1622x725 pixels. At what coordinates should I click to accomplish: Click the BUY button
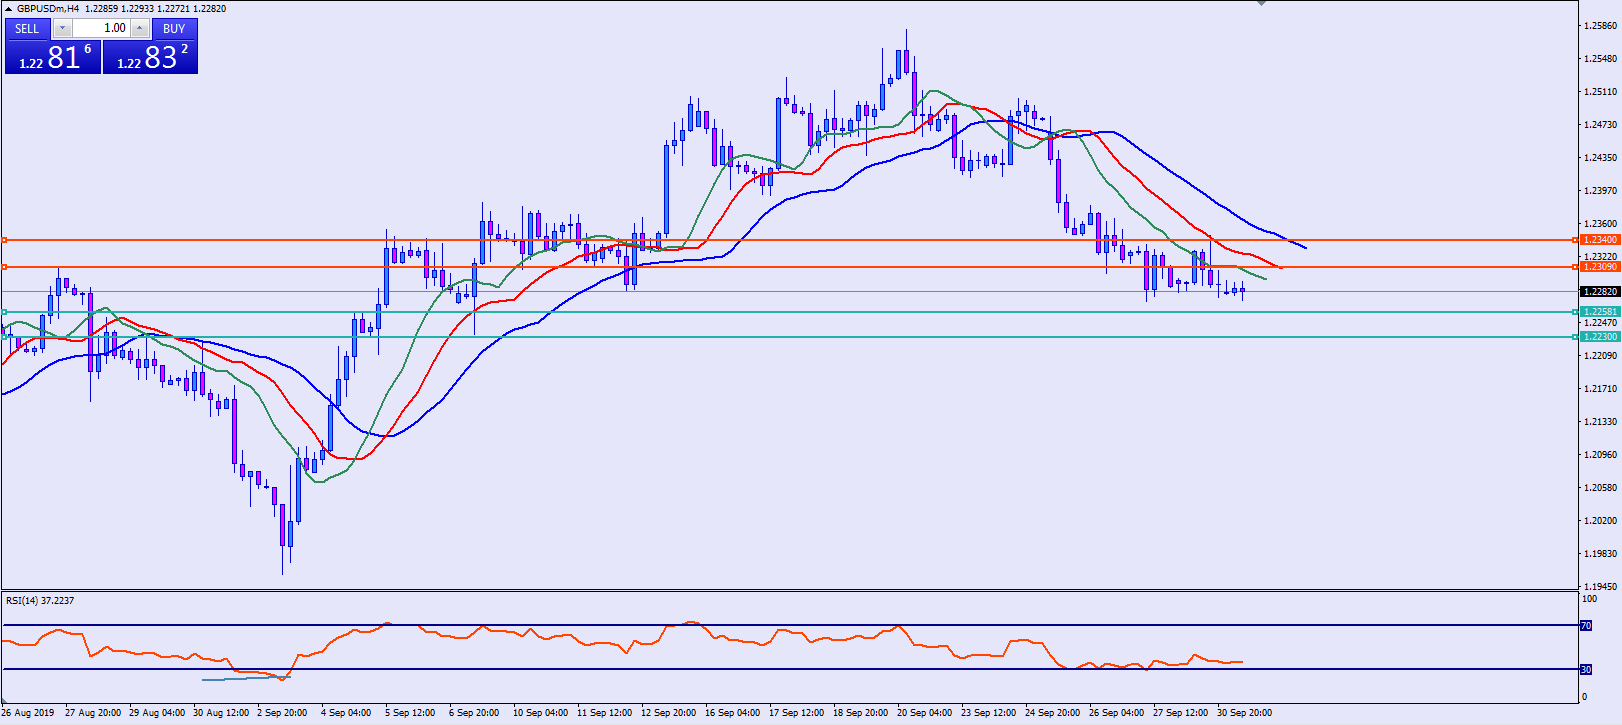pos(174,29)
